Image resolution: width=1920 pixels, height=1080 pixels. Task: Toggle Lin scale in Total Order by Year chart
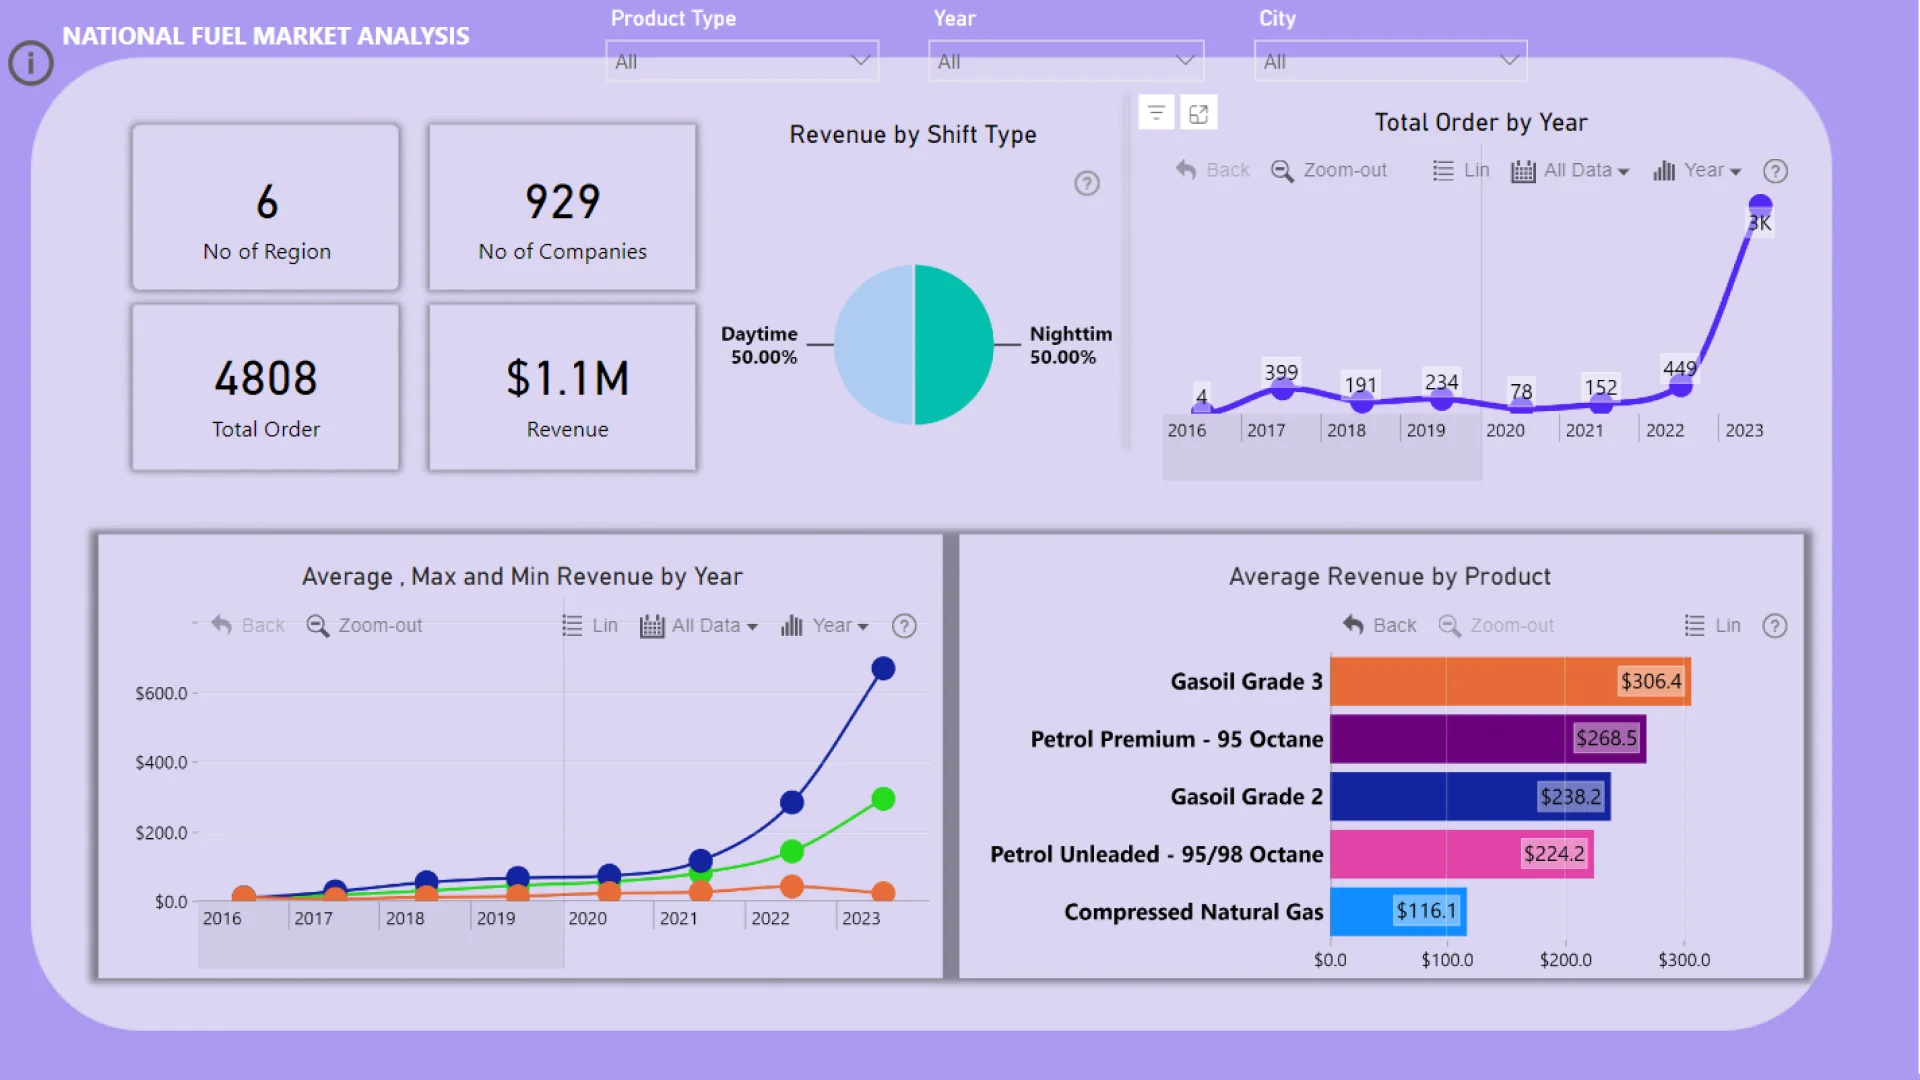[x=1461, y=170]
